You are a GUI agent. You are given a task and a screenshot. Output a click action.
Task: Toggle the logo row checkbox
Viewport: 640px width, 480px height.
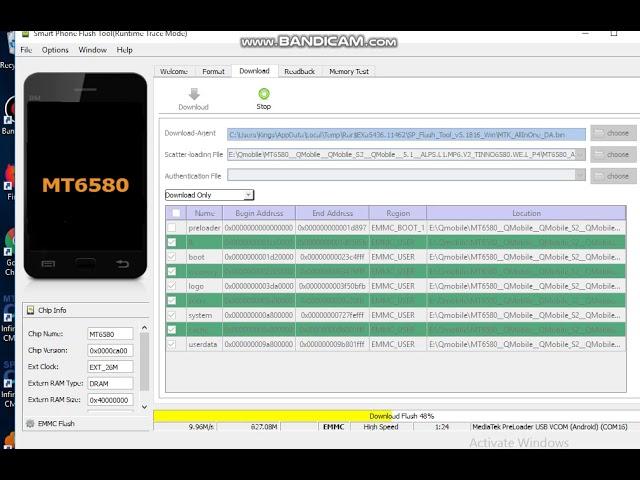coord(172,286)
